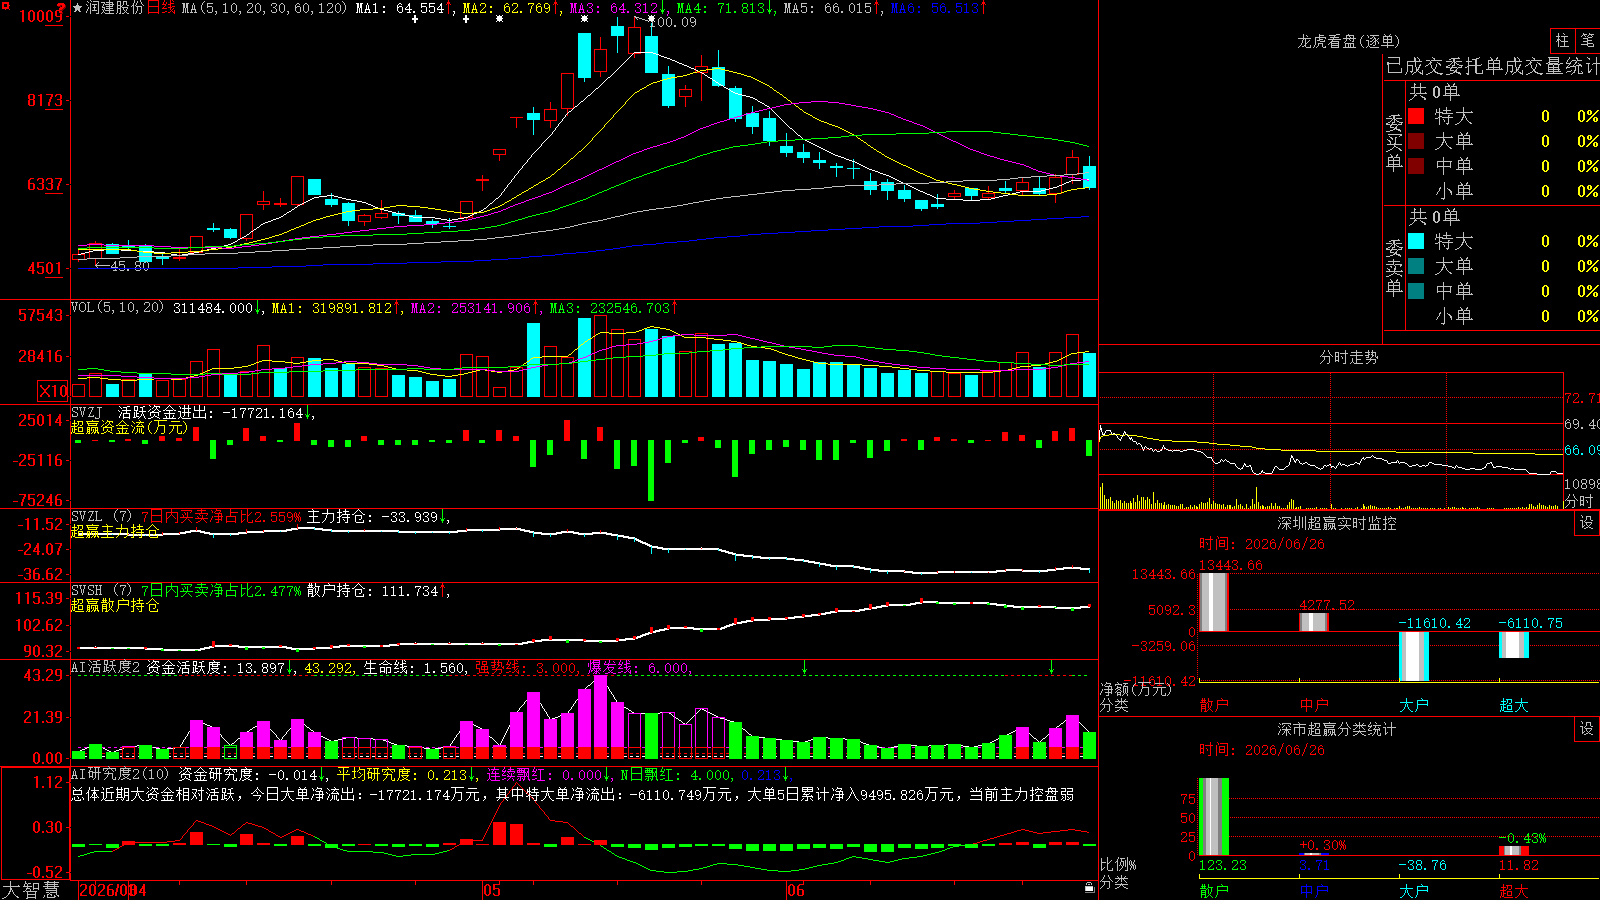Click the 润建股份 stock name

click(x=115, y=8)
